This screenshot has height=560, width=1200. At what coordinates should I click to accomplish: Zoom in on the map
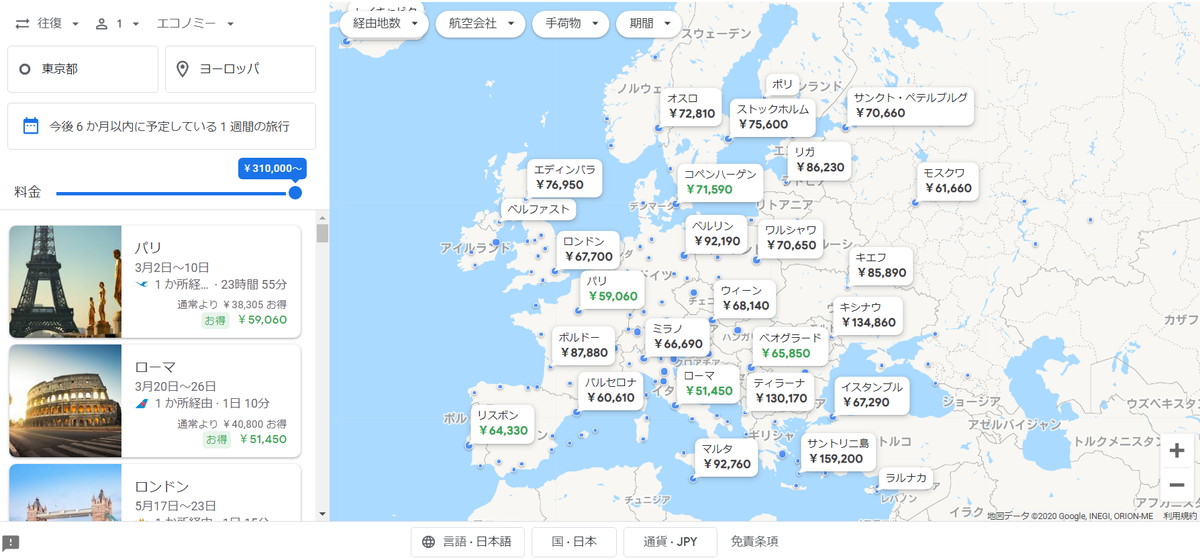pyautogui.click(x=1177, y=450)
